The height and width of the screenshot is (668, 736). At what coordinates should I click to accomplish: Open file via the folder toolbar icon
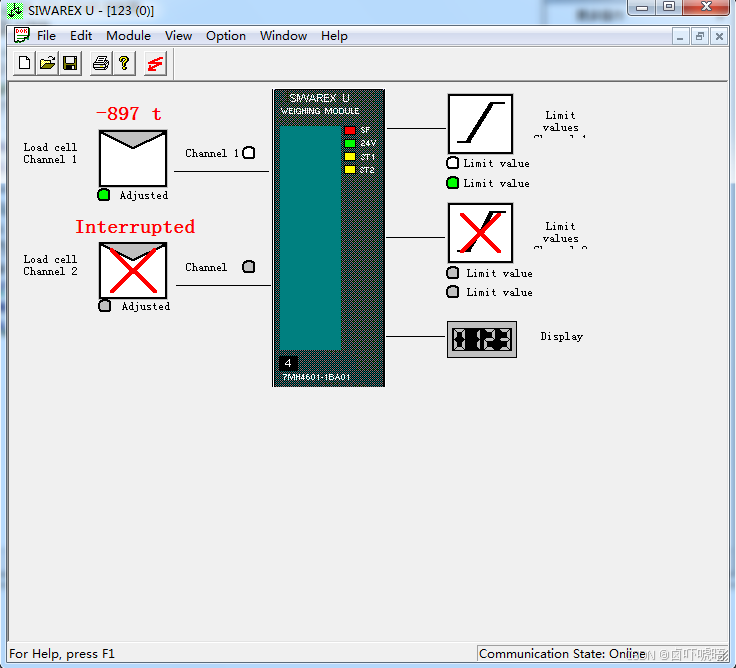(47, 63)
